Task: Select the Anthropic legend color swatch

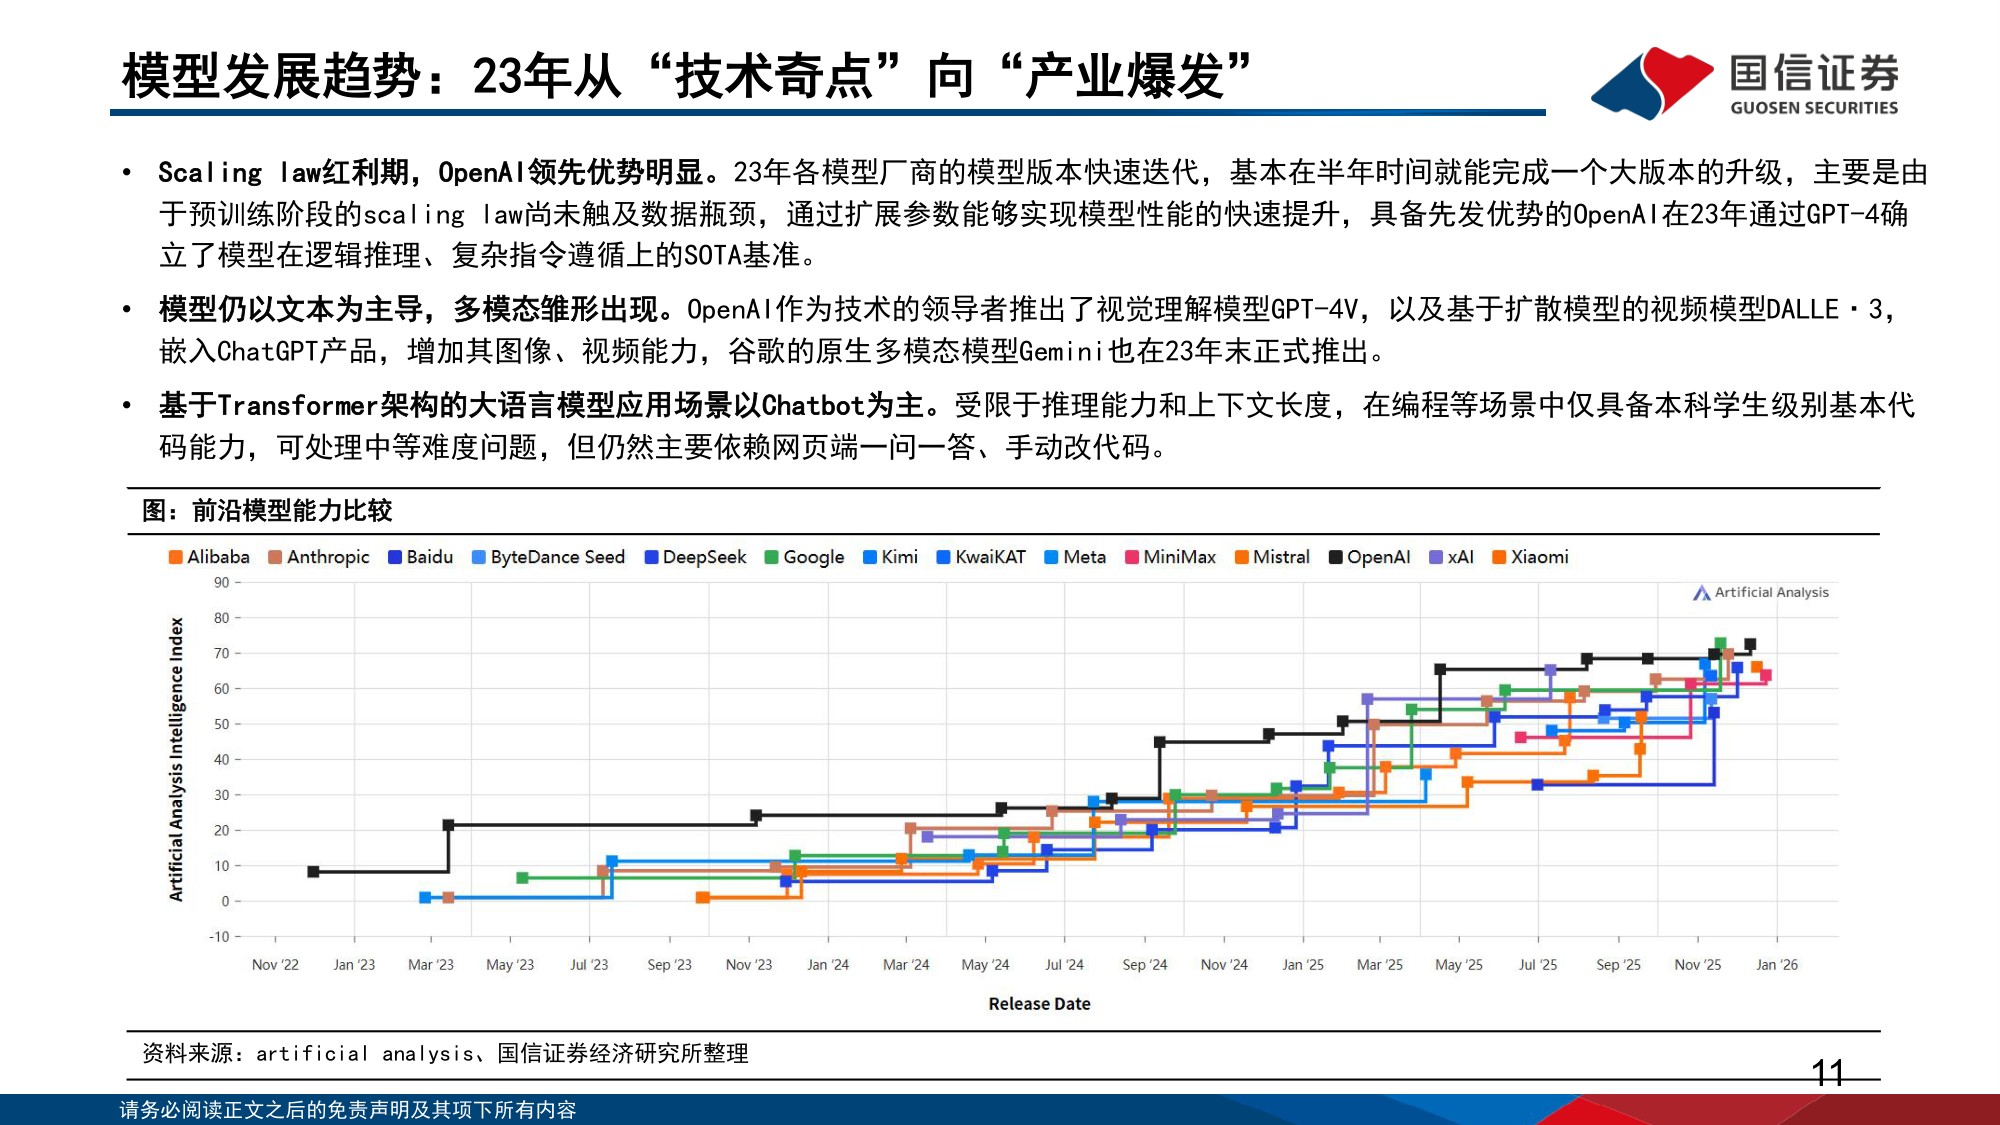Action: pos(275,557)
